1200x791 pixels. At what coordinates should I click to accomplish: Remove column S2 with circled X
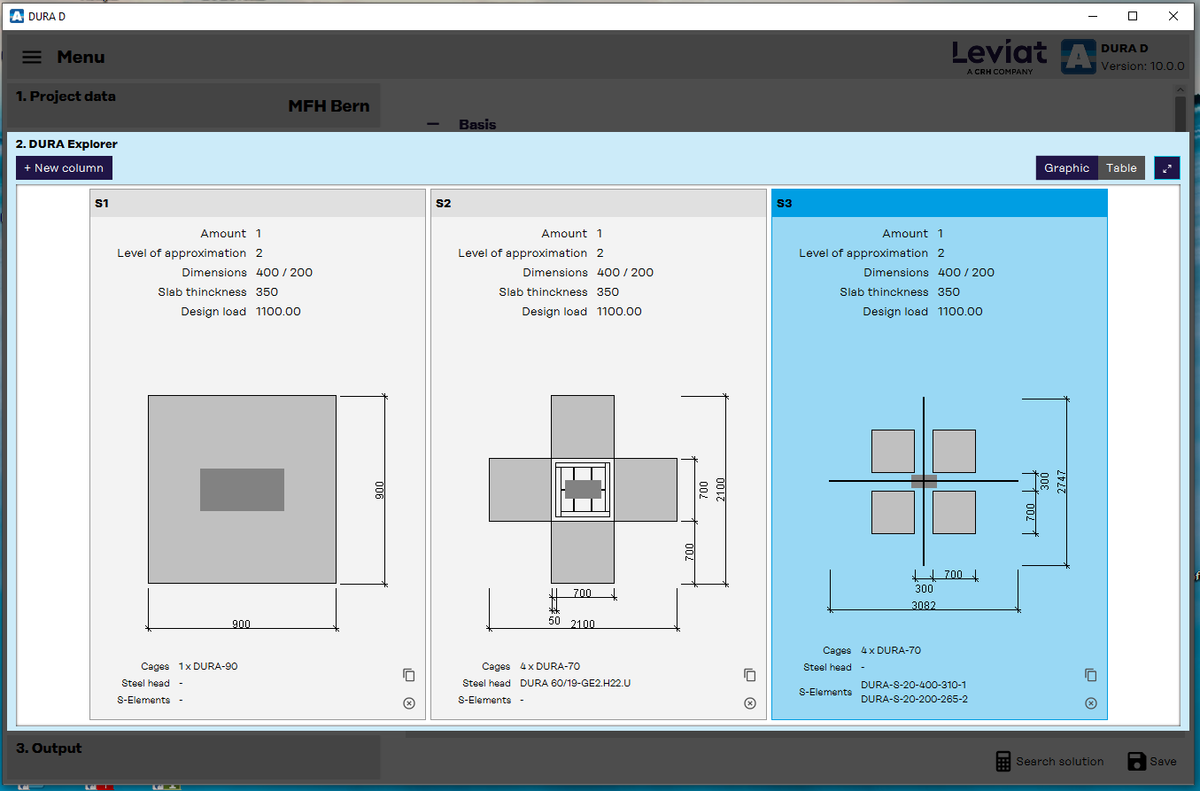point(750,703)
